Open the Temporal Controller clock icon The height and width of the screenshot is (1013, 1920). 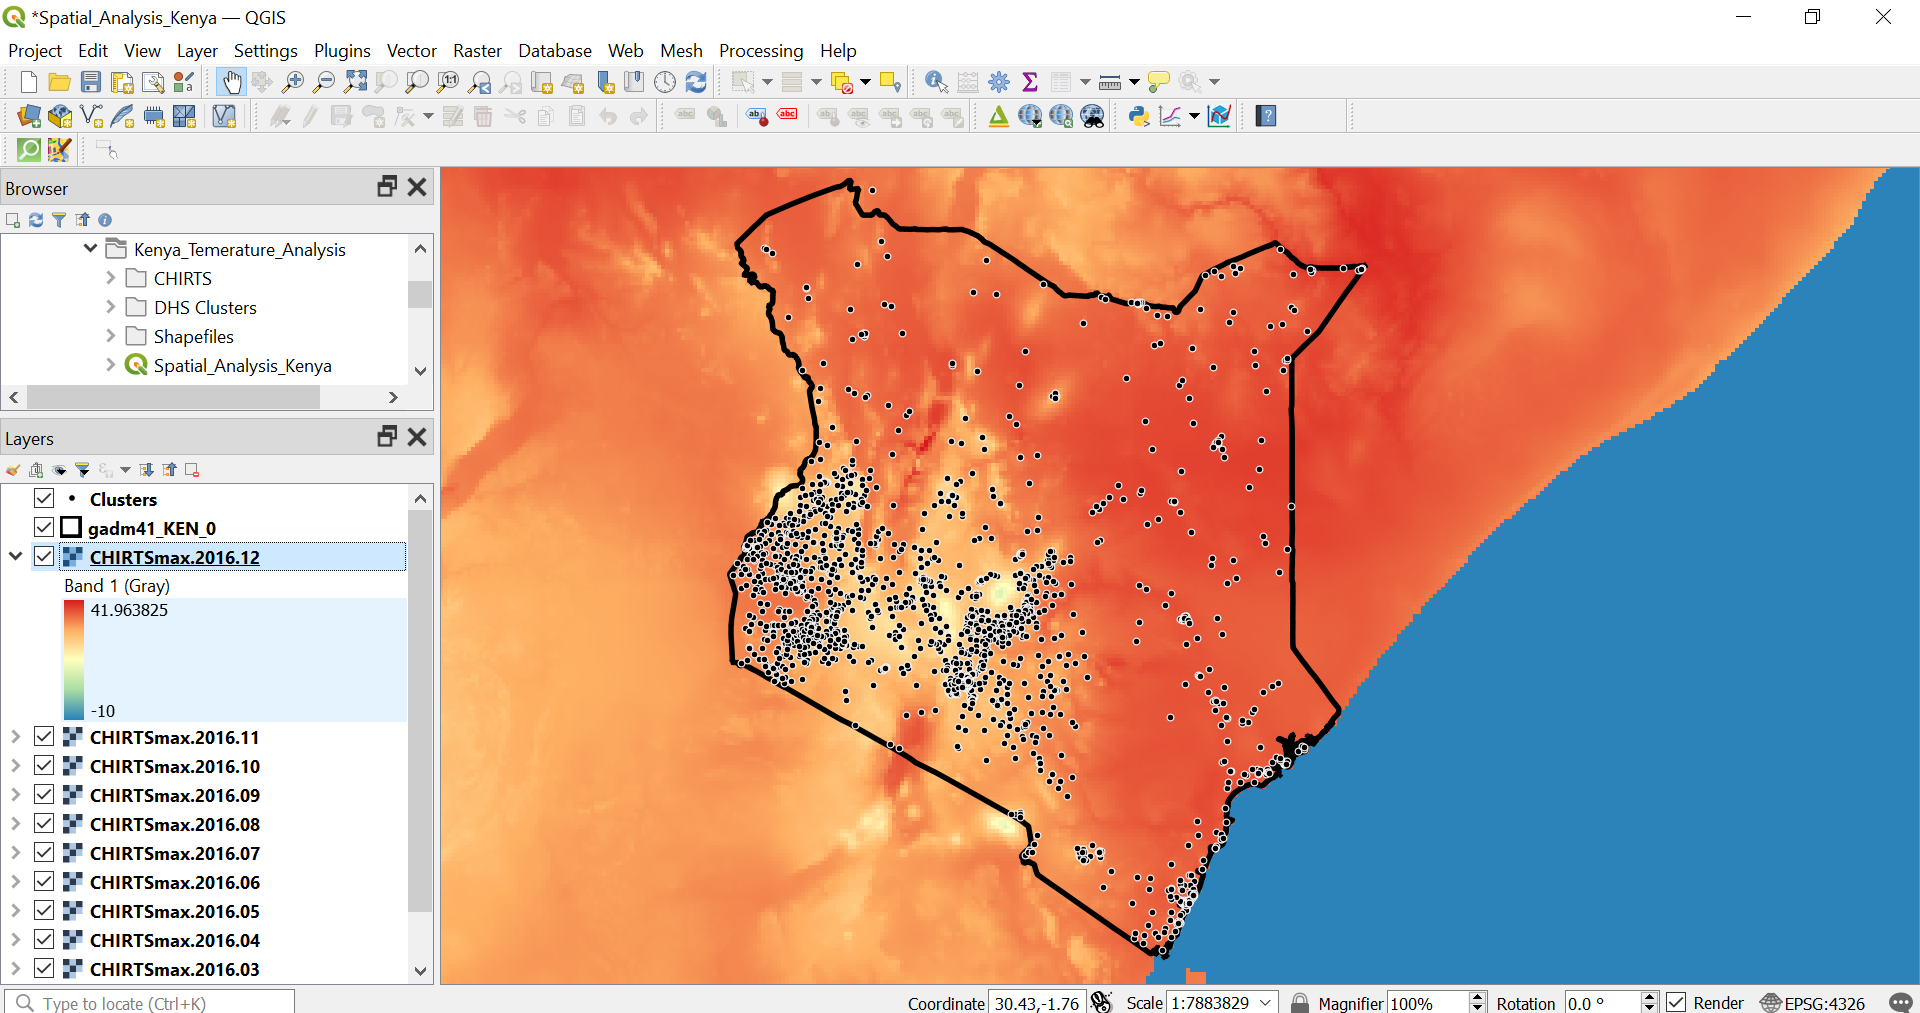point(665,82)
